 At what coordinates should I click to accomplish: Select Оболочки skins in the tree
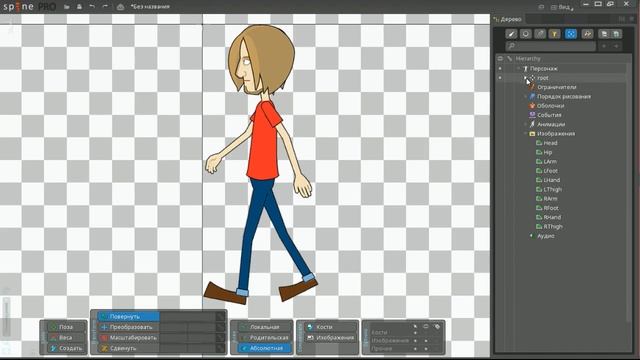550,106
